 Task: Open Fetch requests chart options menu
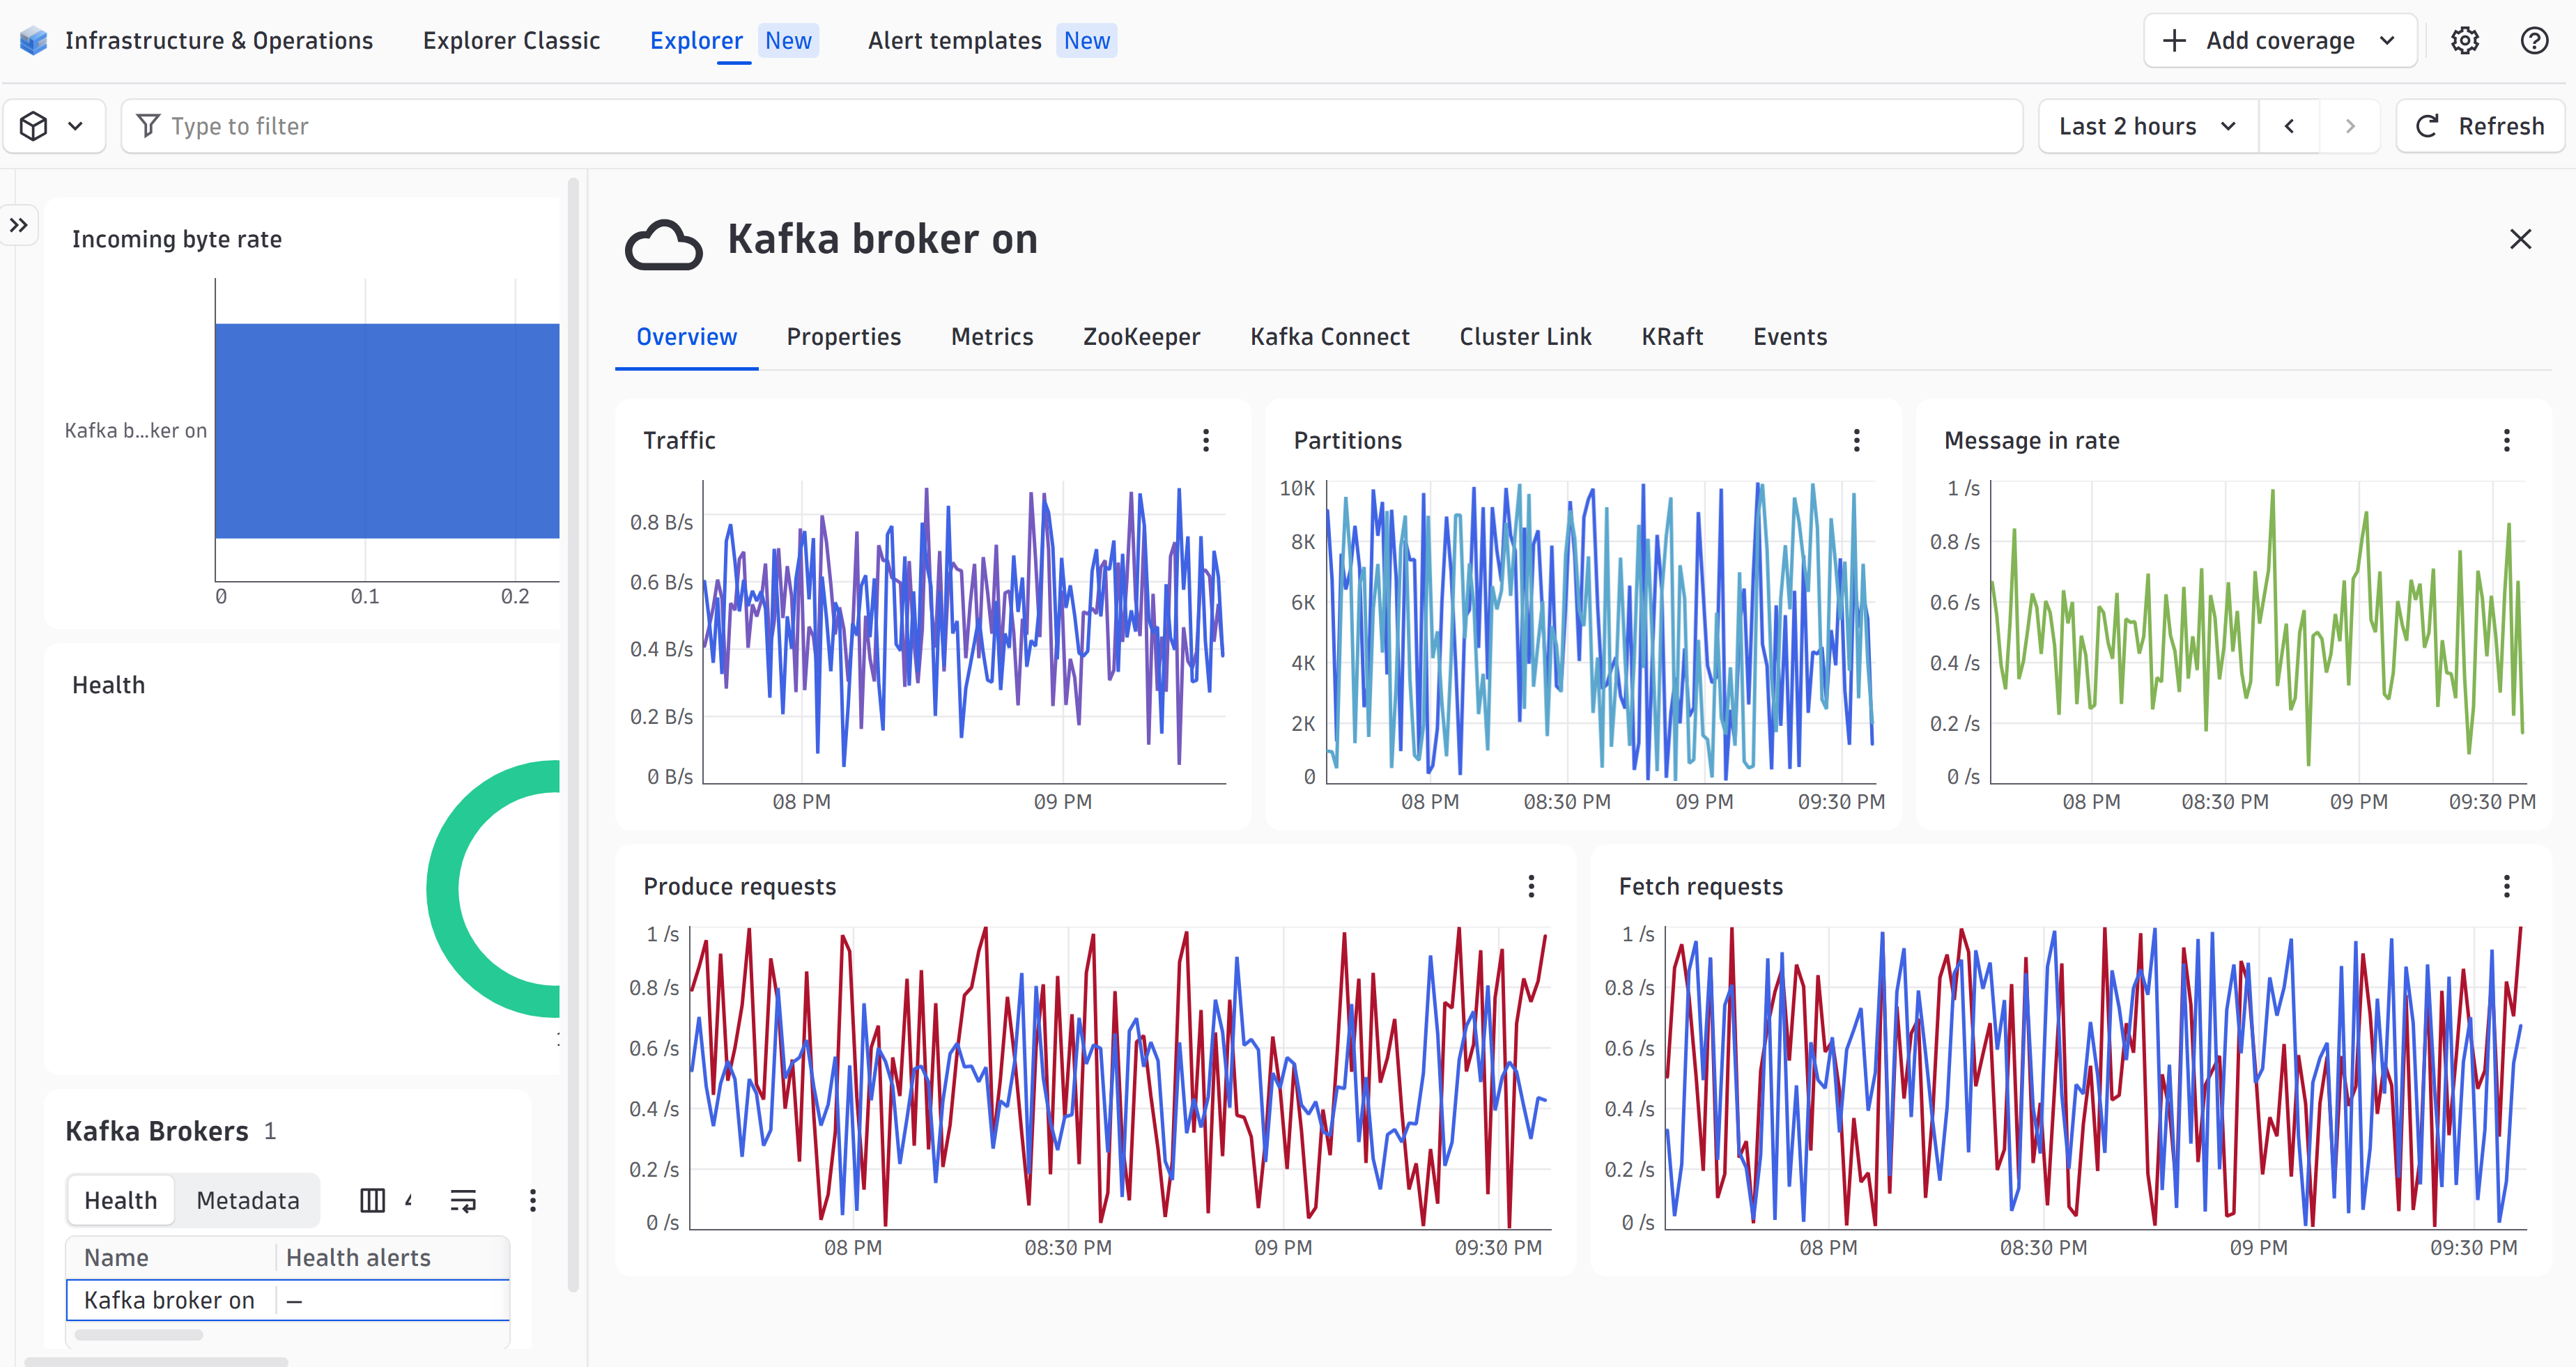(x=2506, y=887)
